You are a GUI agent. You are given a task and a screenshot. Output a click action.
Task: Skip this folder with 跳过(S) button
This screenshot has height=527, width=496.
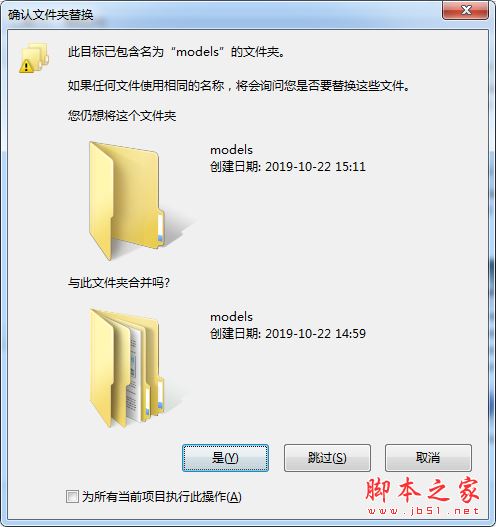327,458
